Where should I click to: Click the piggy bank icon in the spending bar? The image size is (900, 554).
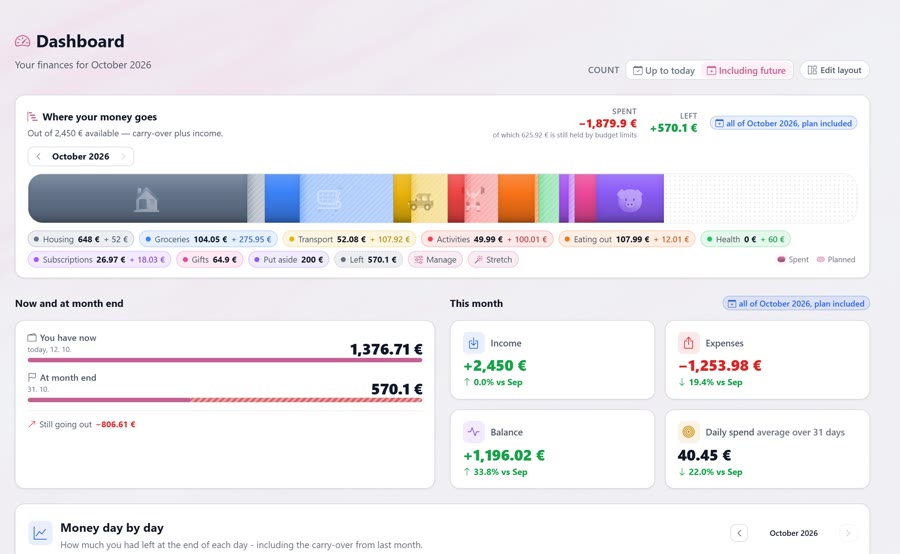coord(629,200)
